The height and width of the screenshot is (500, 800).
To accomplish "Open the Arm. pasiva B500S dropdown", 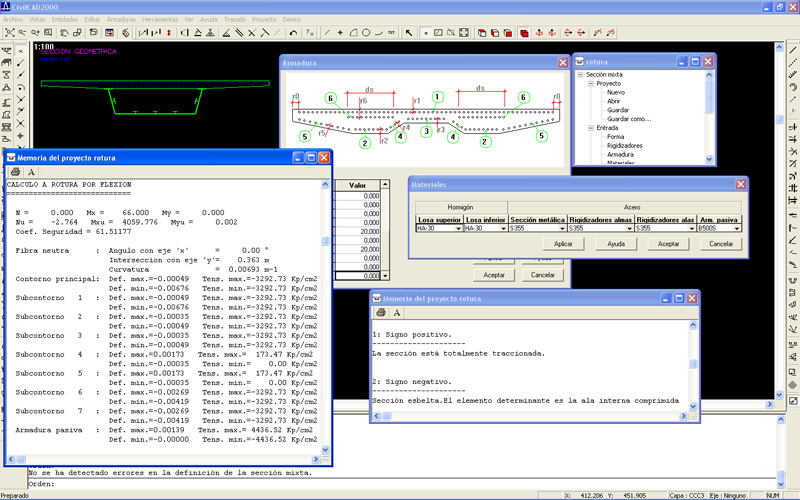I will tap(739, 229).
